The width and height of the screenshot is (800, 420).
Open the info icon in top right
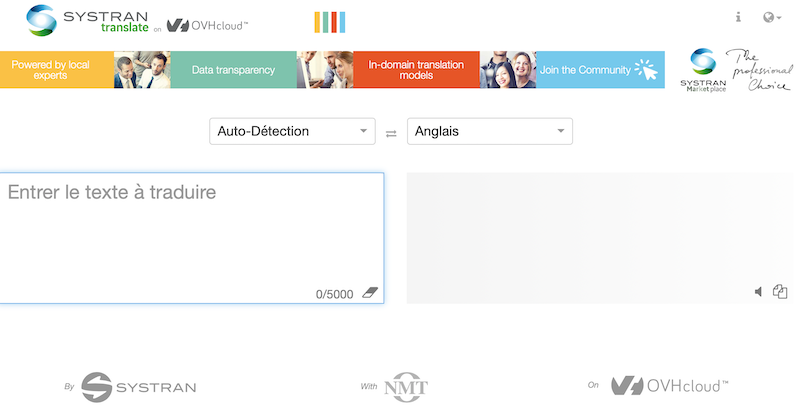click(738, 17)
